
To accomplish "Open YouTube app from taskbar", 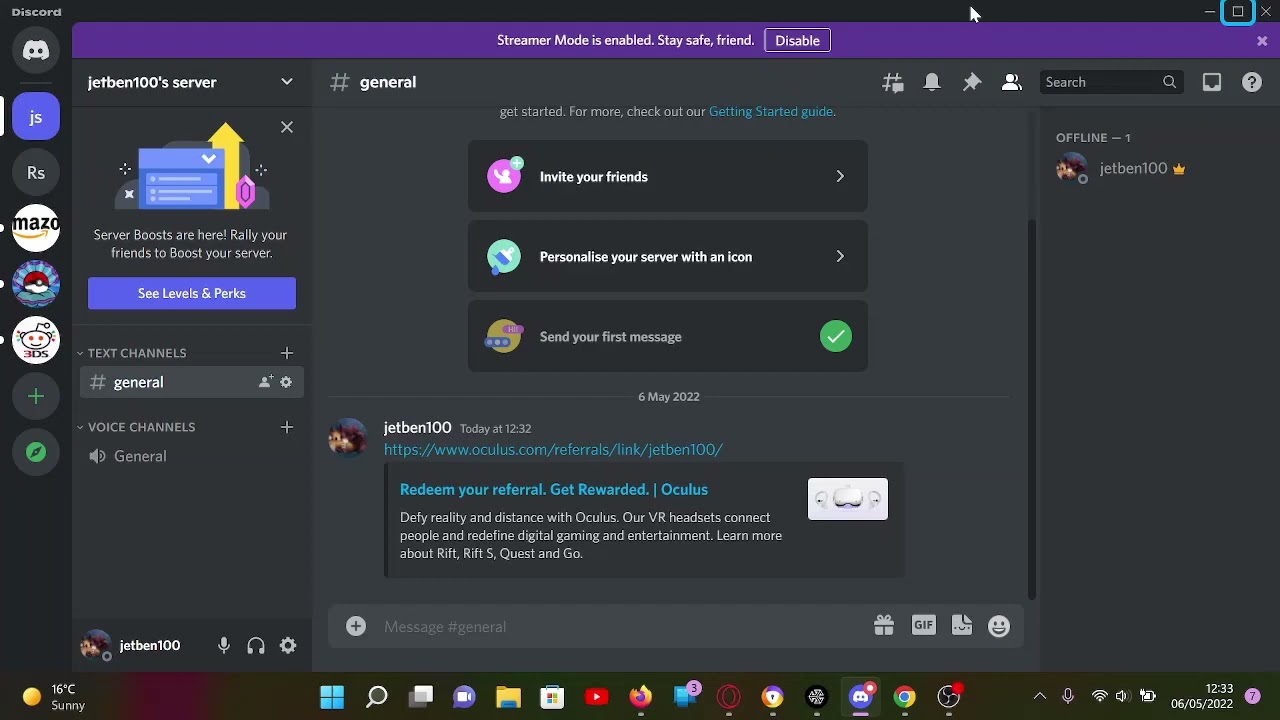I will pyautogui.click(x=596, y=697).
